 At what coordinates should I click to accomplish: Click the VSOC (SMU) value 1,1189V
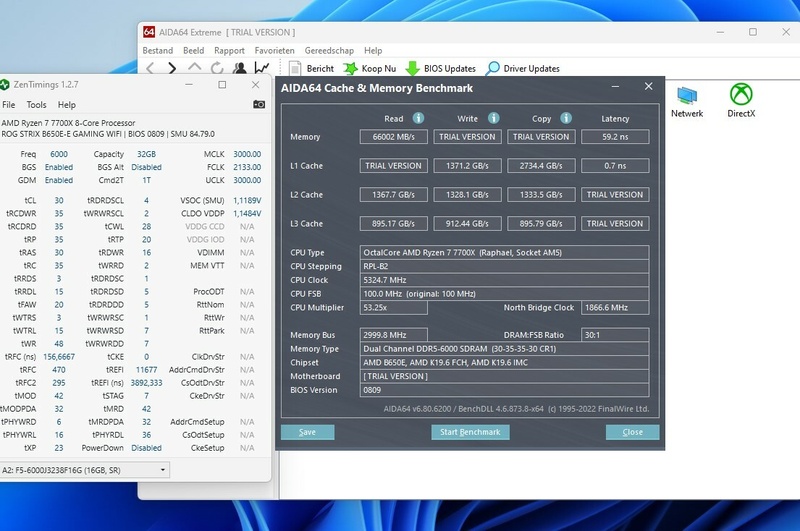[x=247, y=200]
